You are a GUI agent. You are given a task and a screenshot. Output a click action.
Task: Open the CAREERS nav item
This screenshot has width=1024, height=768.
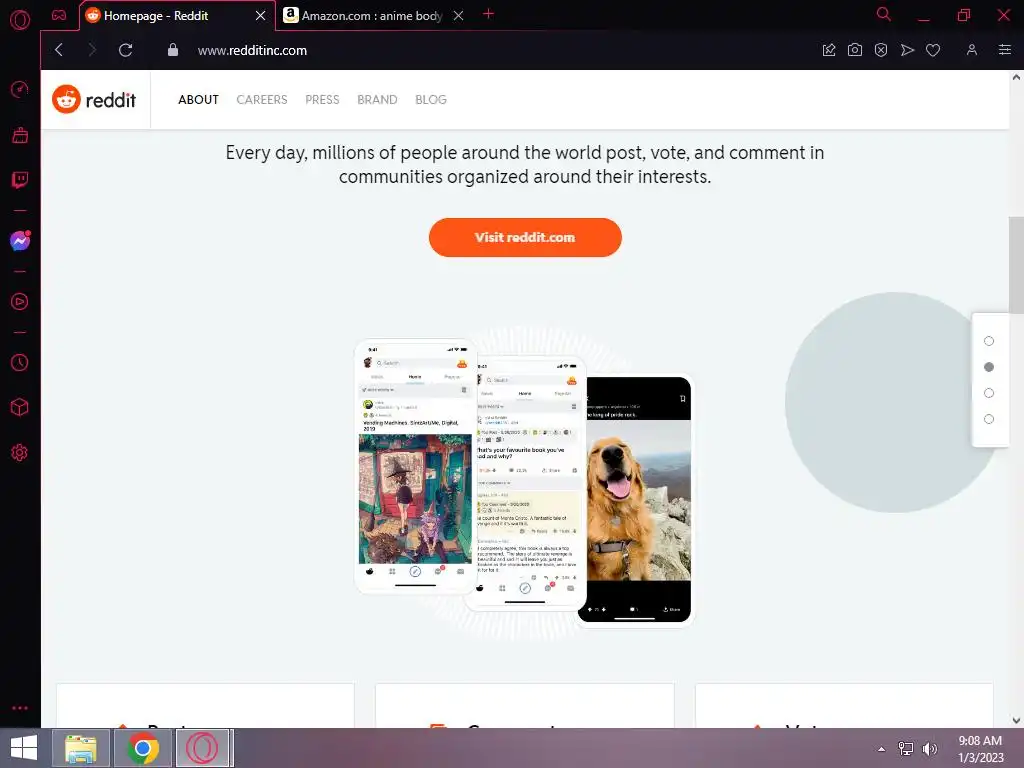click(x=262, y=100)
